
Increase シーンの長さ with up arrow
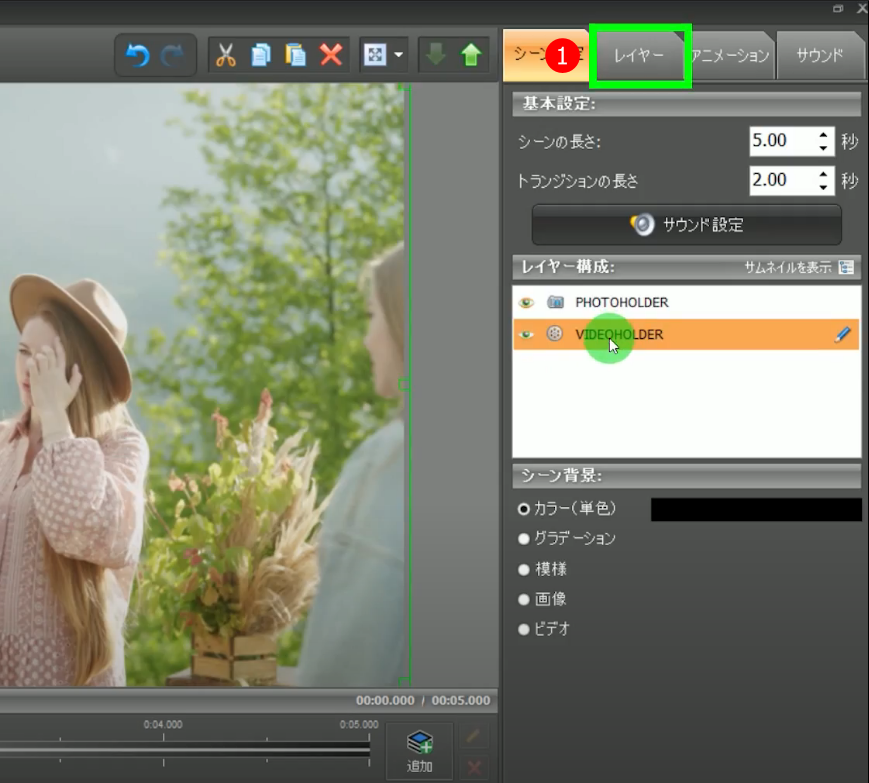tap(823, 134)
